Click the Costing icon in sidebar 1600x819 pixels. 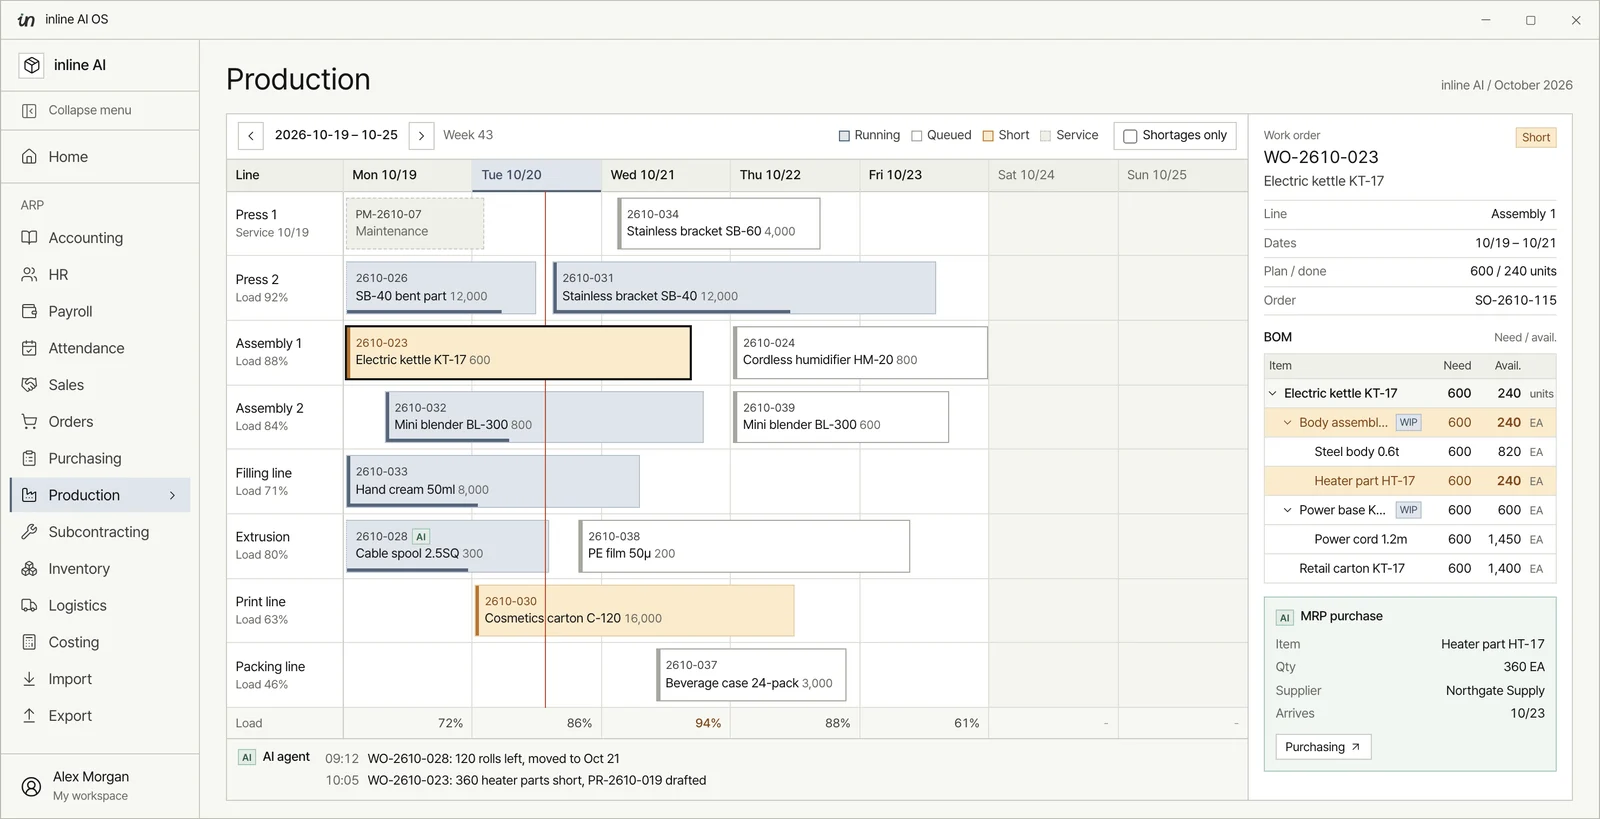coord(29,642)
